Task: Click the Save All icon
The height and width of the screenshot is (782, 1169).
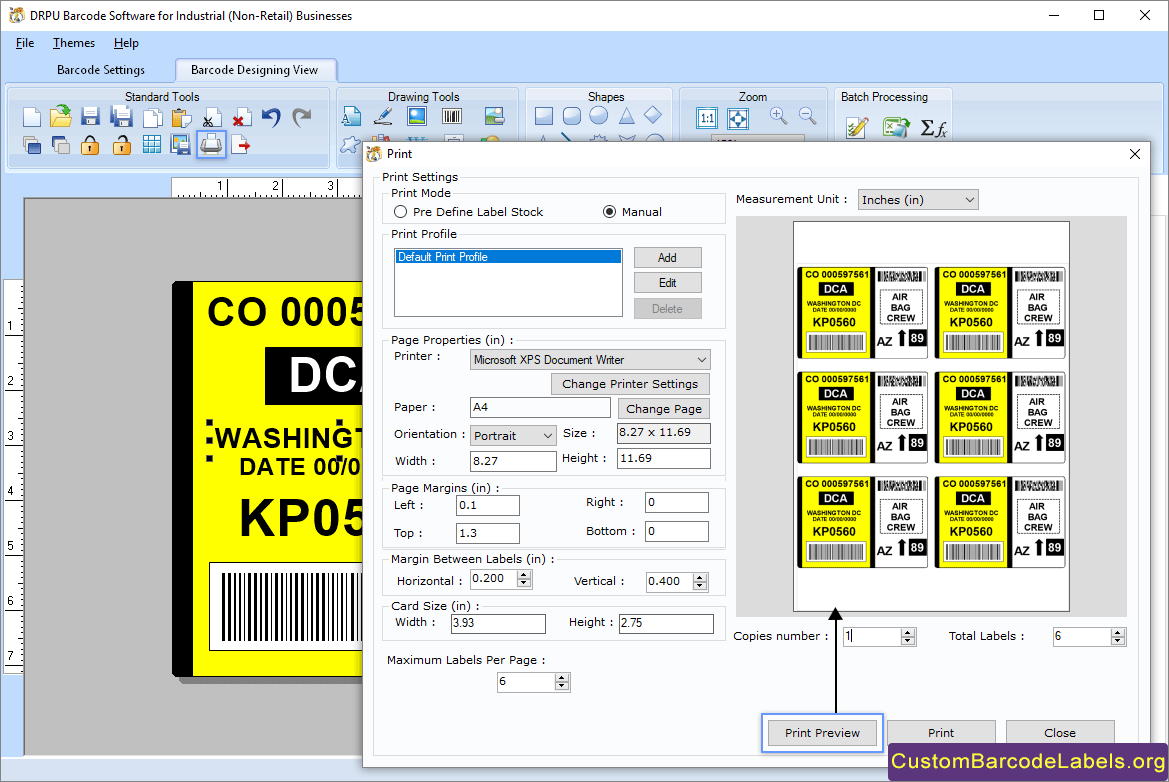Action: click(x=121, y=117)
